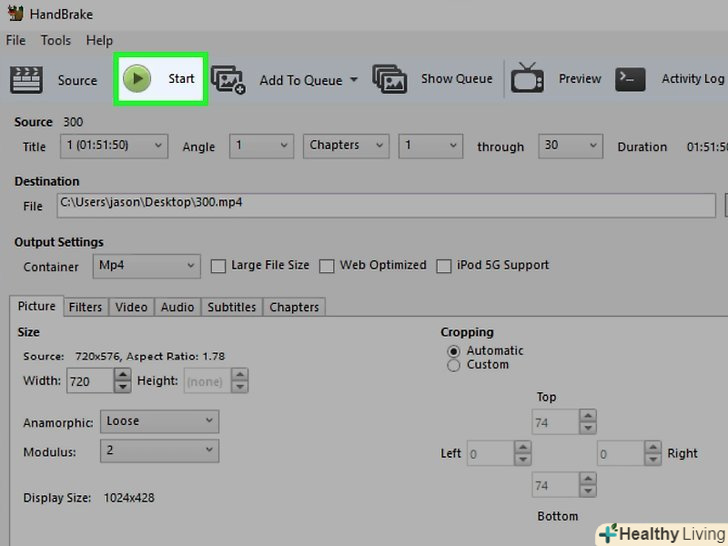Viewport: 728px width, 546px height.
Task: Open the start chapter dropdown showing 1
Action: (430, 146)
